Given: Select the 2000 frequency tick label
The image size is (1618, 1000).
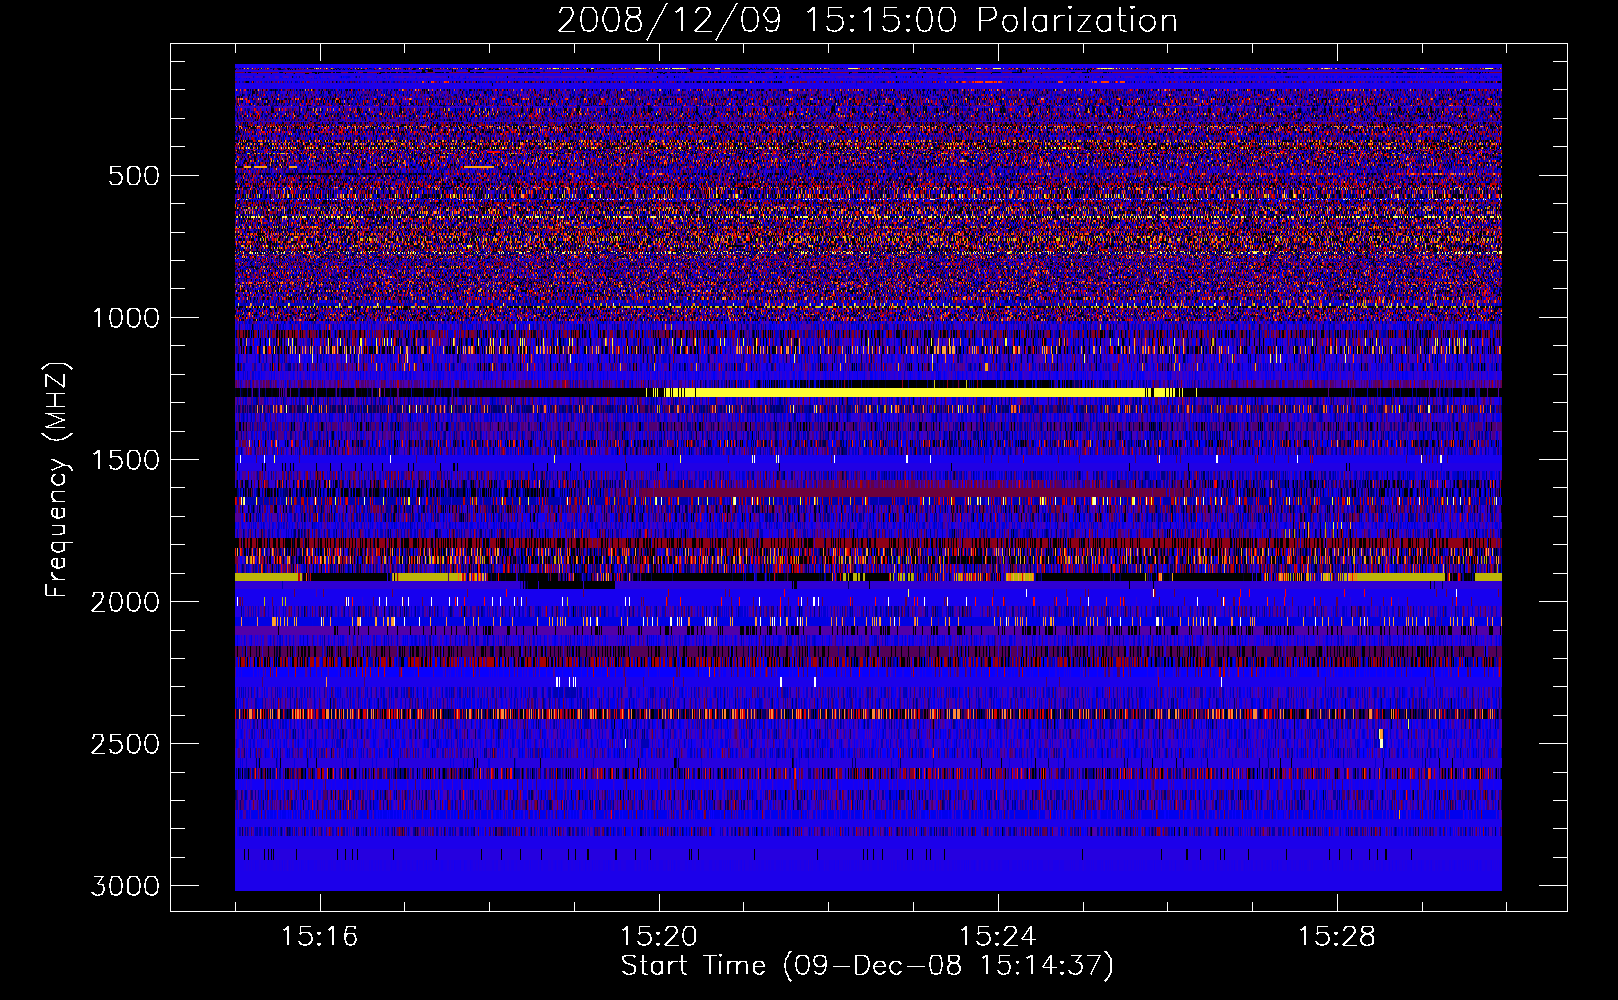Looking at the screenshot, I should click(x=126, y=602).
